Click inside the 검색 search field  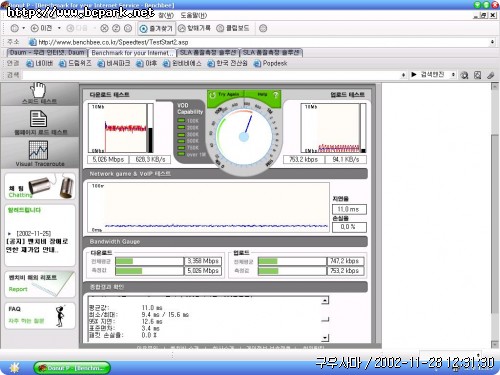(x=211, y=75)
